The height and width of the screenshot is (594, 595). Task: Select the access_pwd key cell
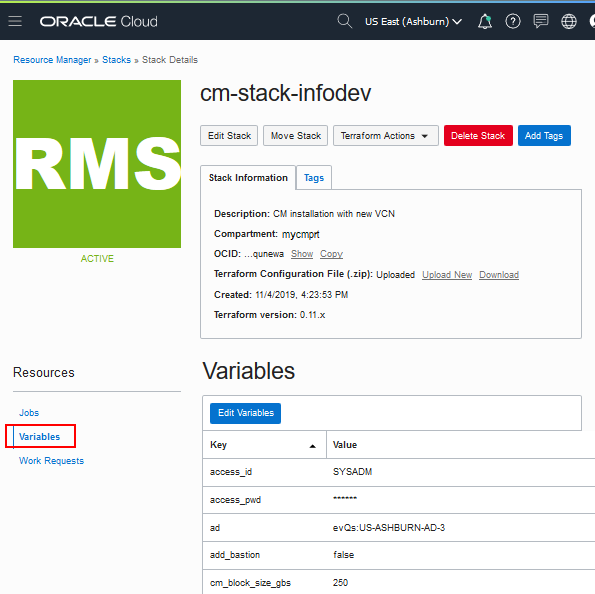click(235, 500)
